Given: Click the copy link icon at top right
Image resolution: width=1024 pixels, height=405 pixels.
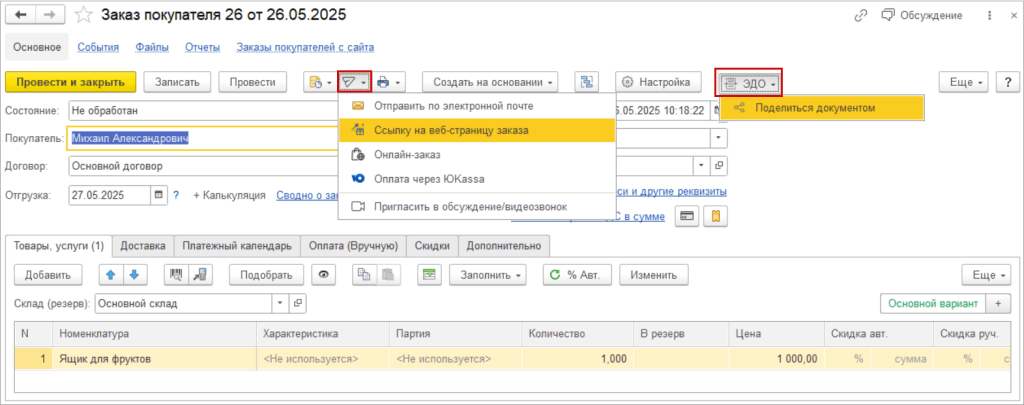Looking at the screenshot, I should pyautogui.click(x=860, y=16).
